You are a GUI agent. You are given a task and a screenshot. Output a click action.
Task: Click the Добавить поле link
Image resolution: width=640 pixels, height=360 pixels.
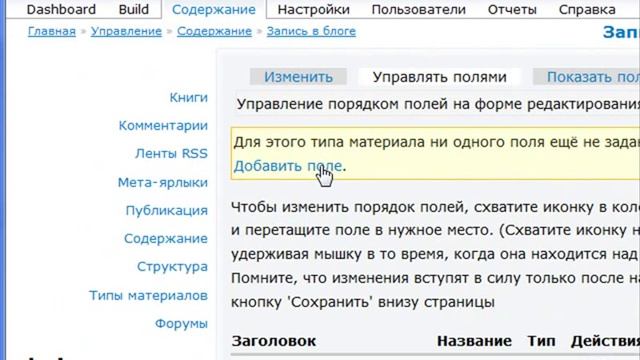[x=288, y=166]
